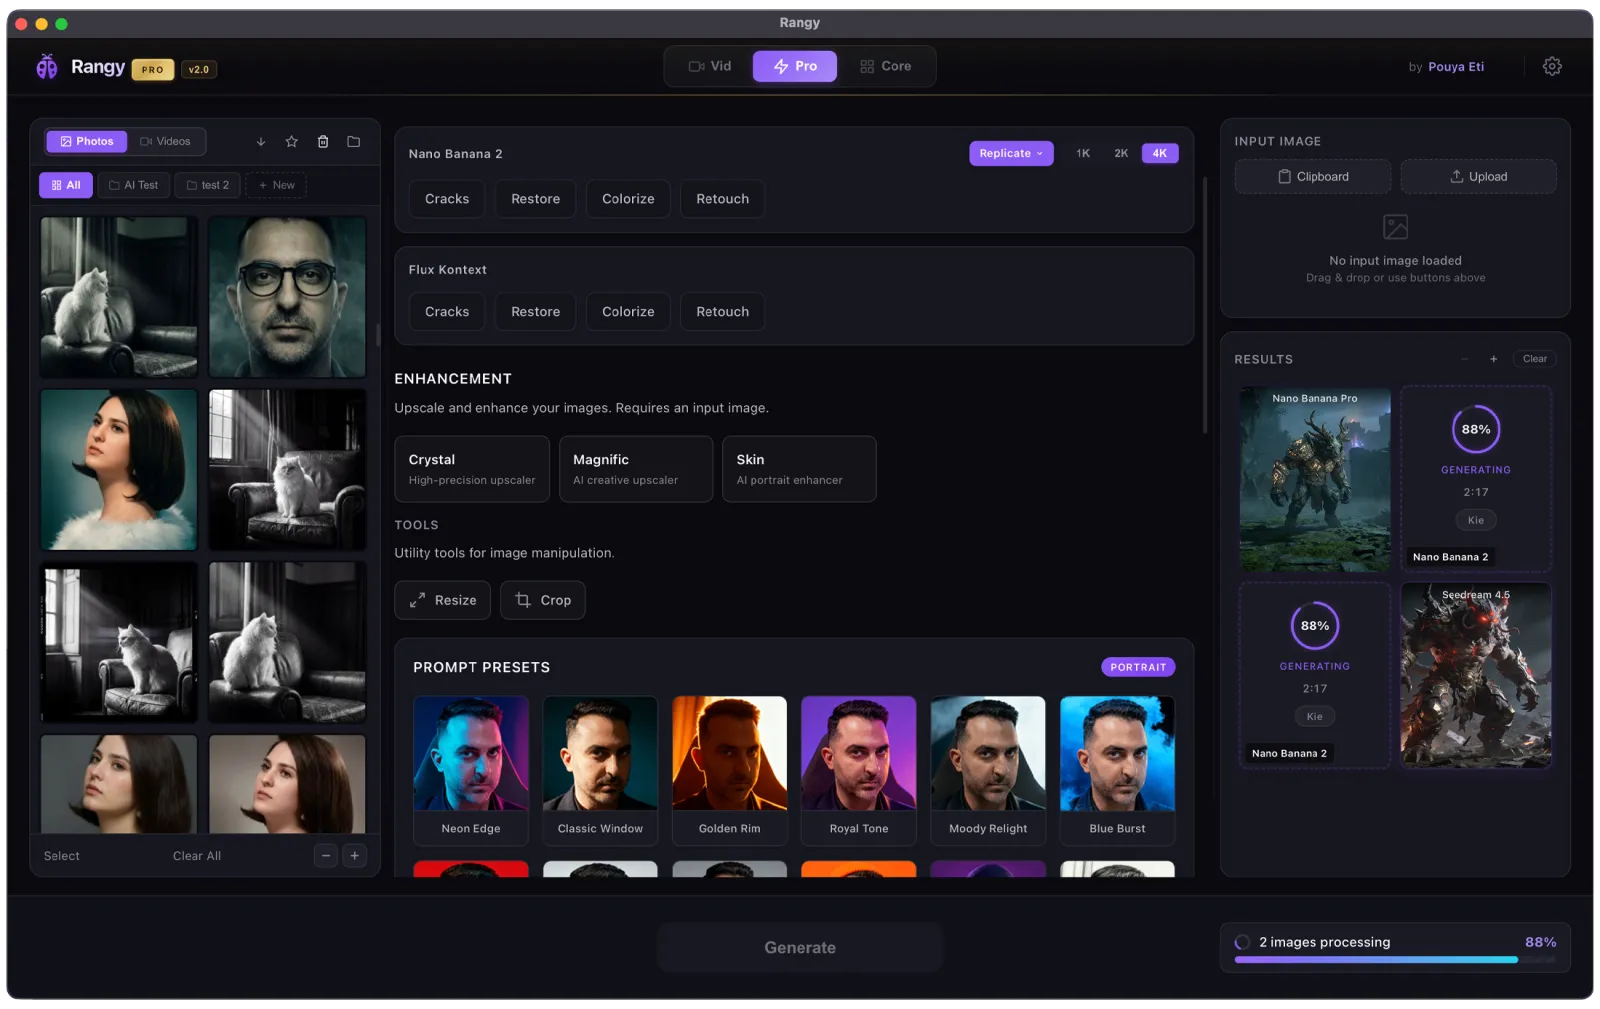Create a New folder
The width and height of the screenshot is (1600, 1009).
coord(276,185)
